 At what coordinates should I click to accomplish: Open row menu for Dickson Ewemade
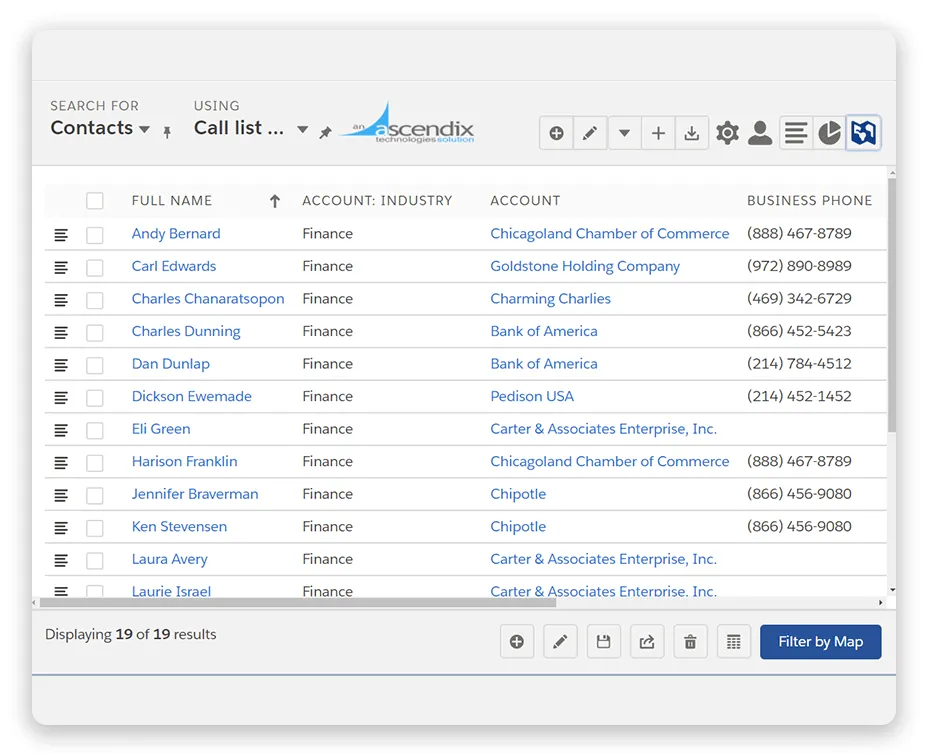(61, 398)
